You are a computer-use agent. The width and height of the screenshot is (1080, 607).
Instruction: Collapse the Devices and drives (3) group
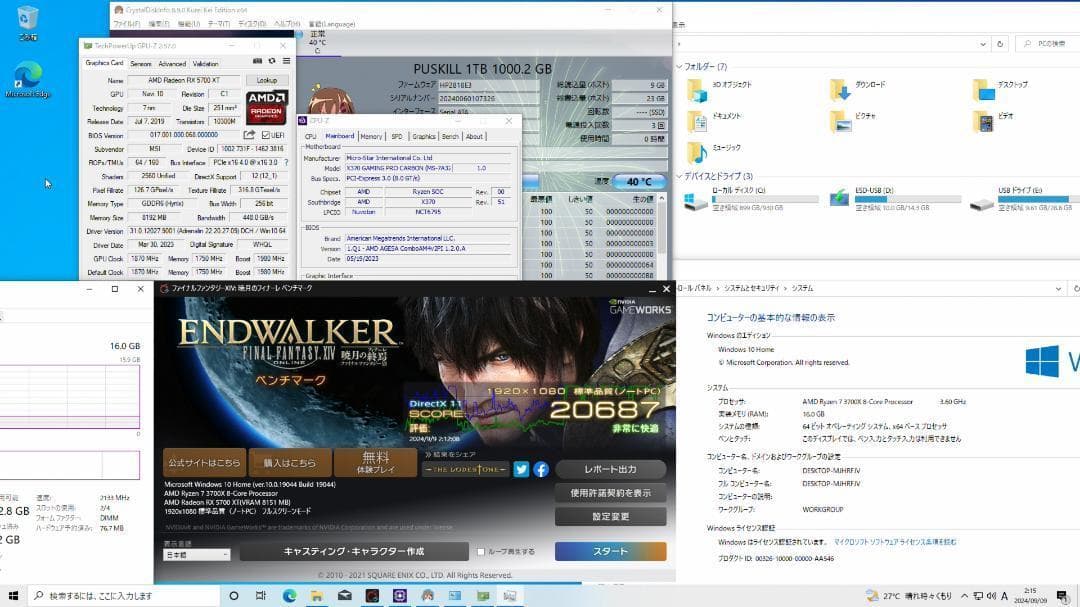678,176
